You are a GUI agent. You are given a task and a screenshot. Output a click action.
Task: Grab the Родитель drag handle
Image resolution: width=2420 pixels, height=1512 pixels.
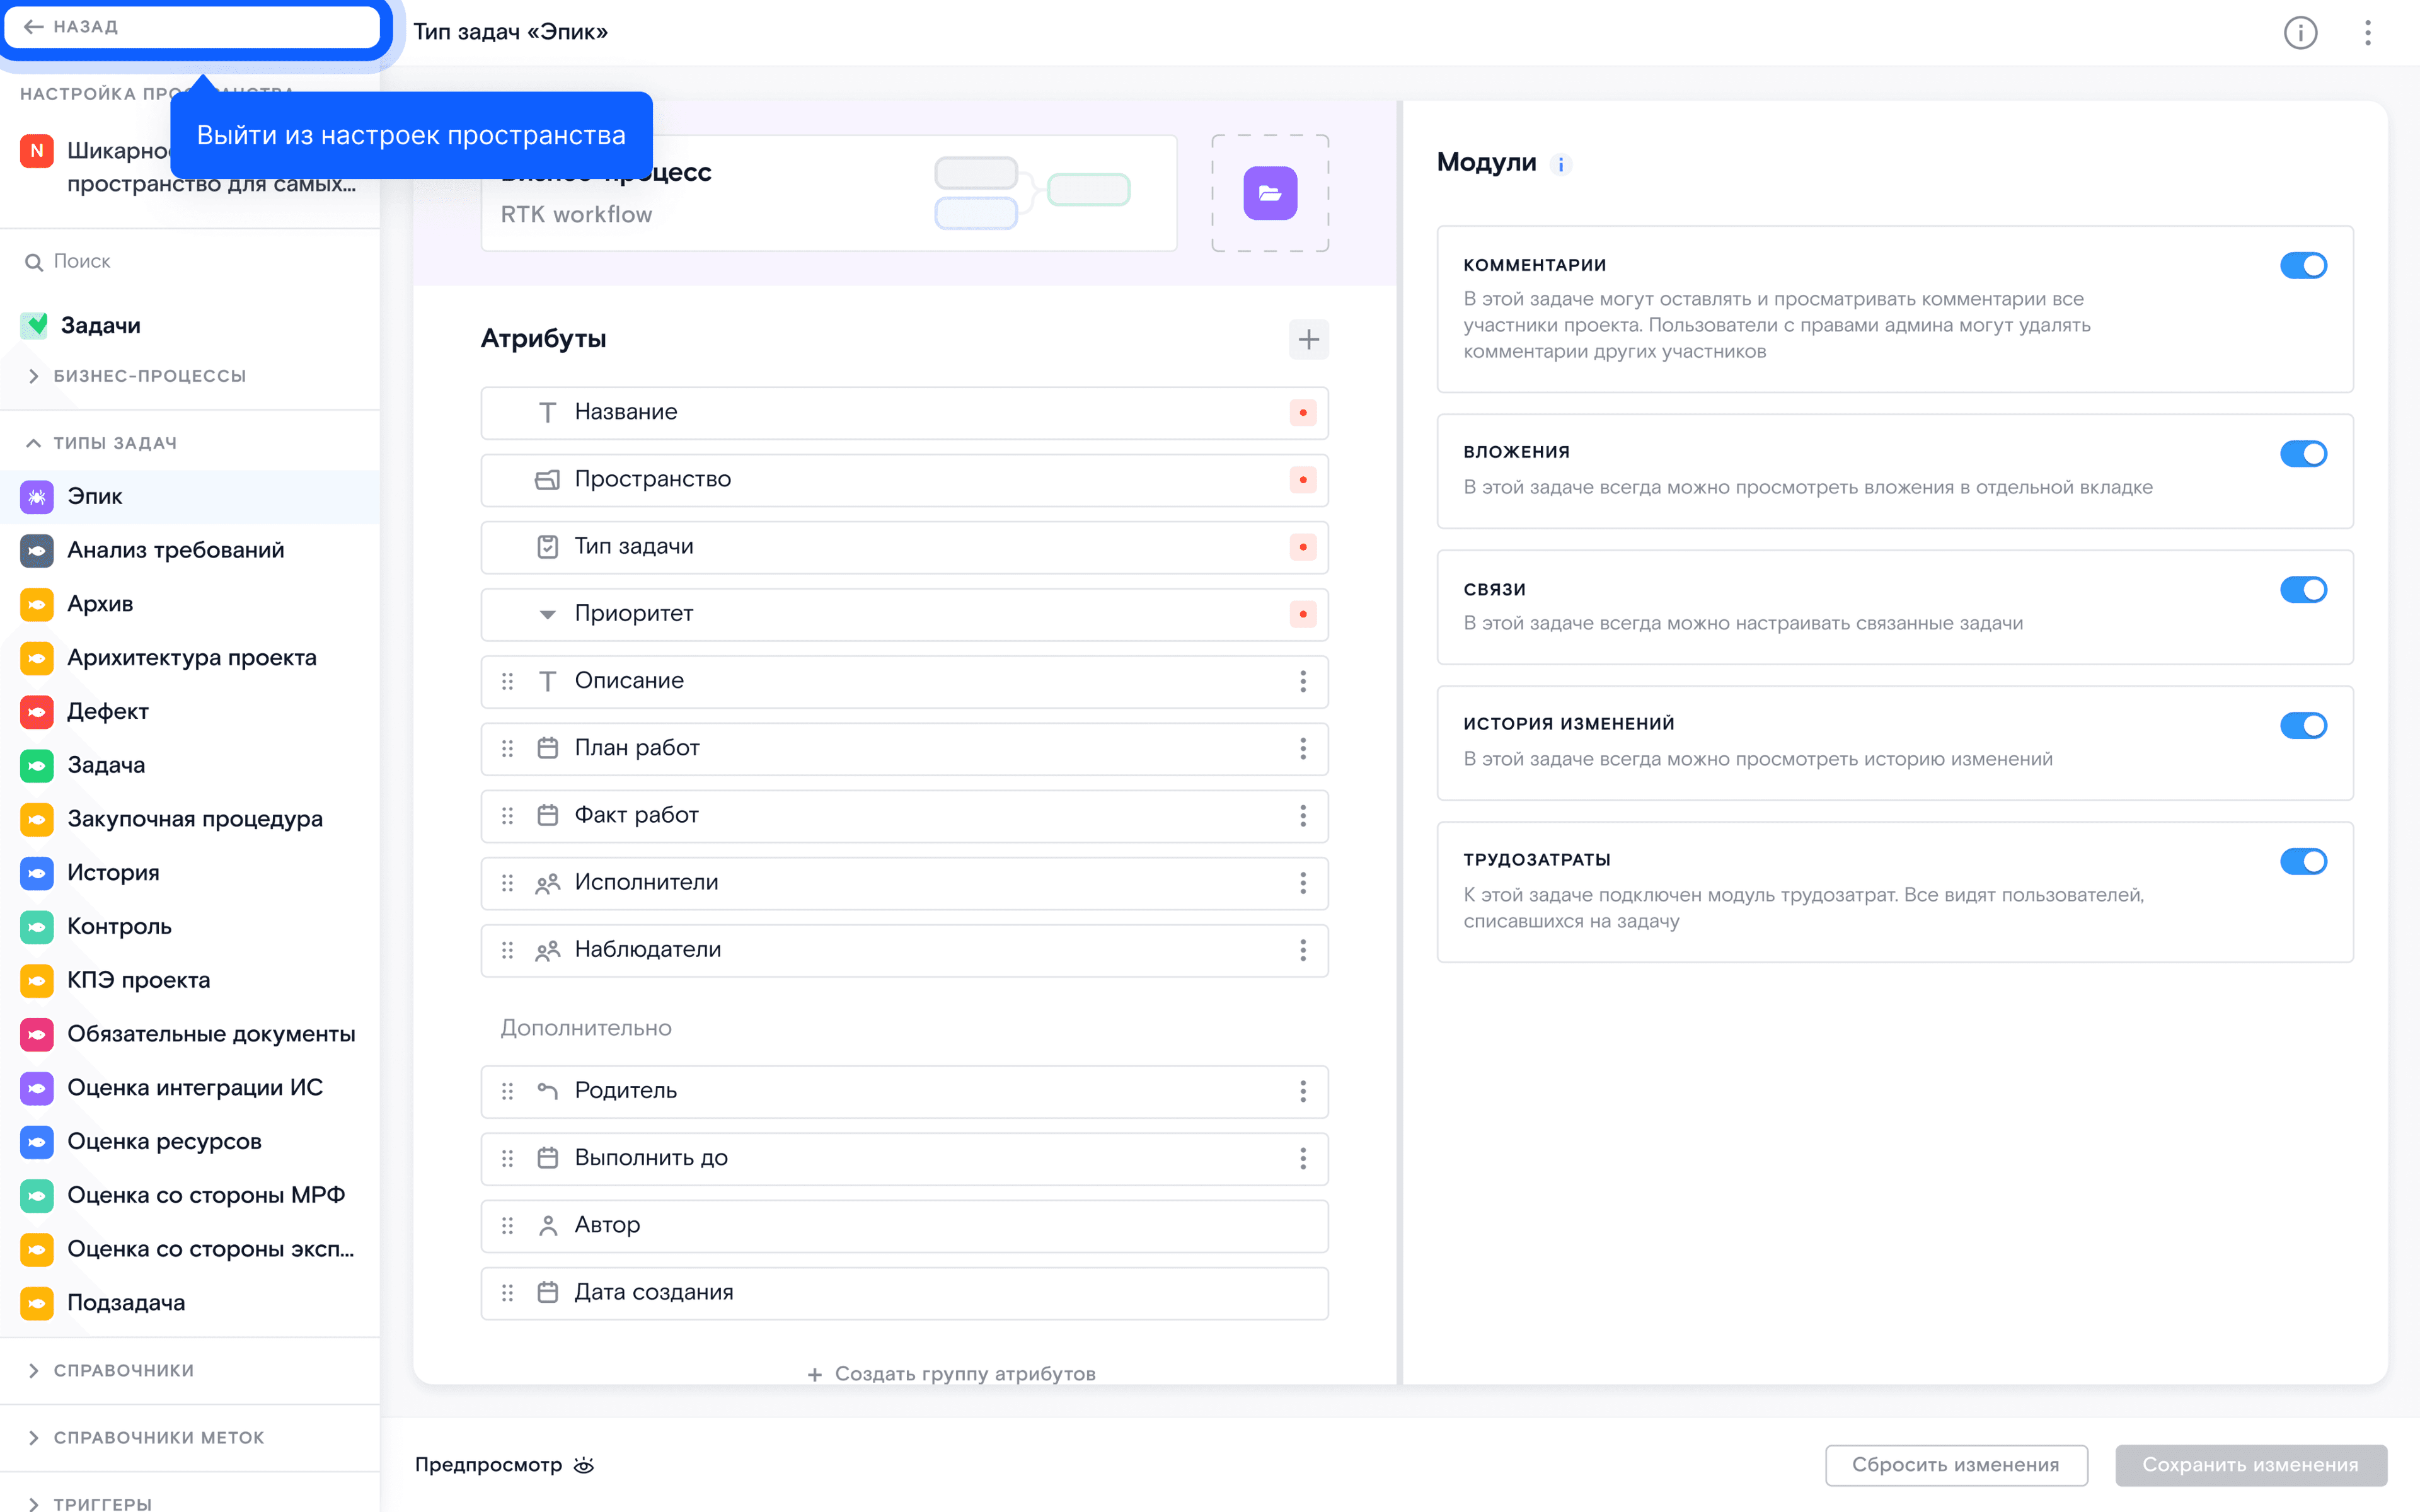507,1091
